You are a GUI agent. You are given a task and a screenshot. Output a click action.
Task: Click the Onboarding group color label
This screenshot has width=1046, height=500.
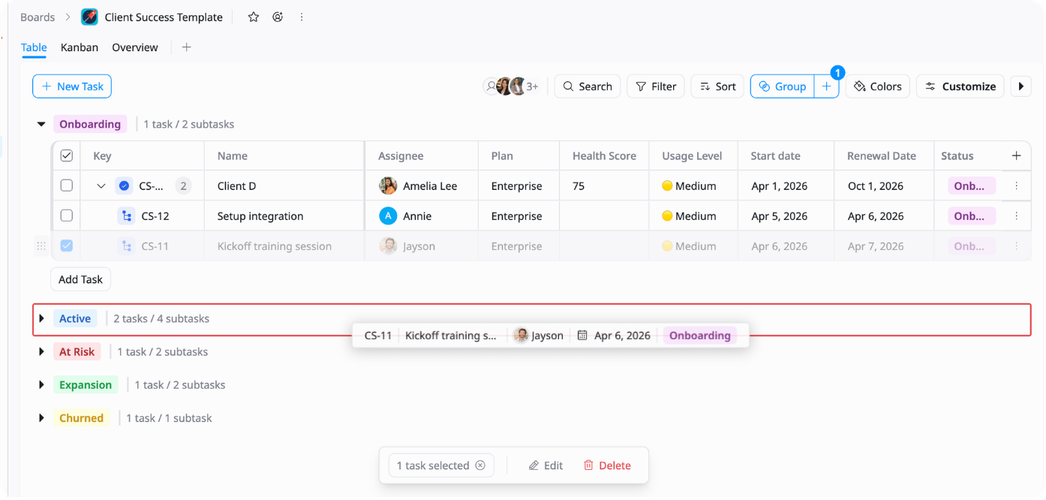[90, 124]
